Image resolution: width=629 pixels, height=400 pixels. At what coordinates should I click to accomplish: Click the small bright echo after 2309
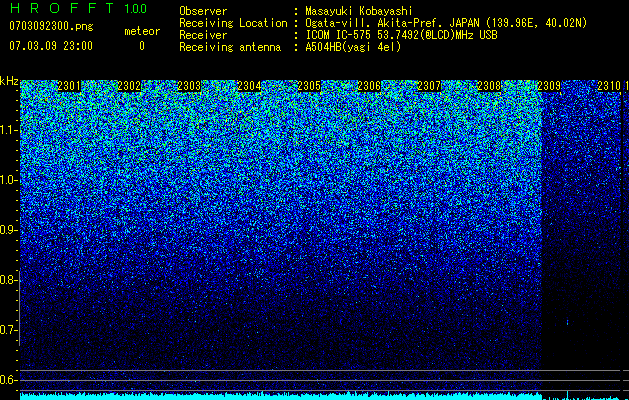(567, 322)
